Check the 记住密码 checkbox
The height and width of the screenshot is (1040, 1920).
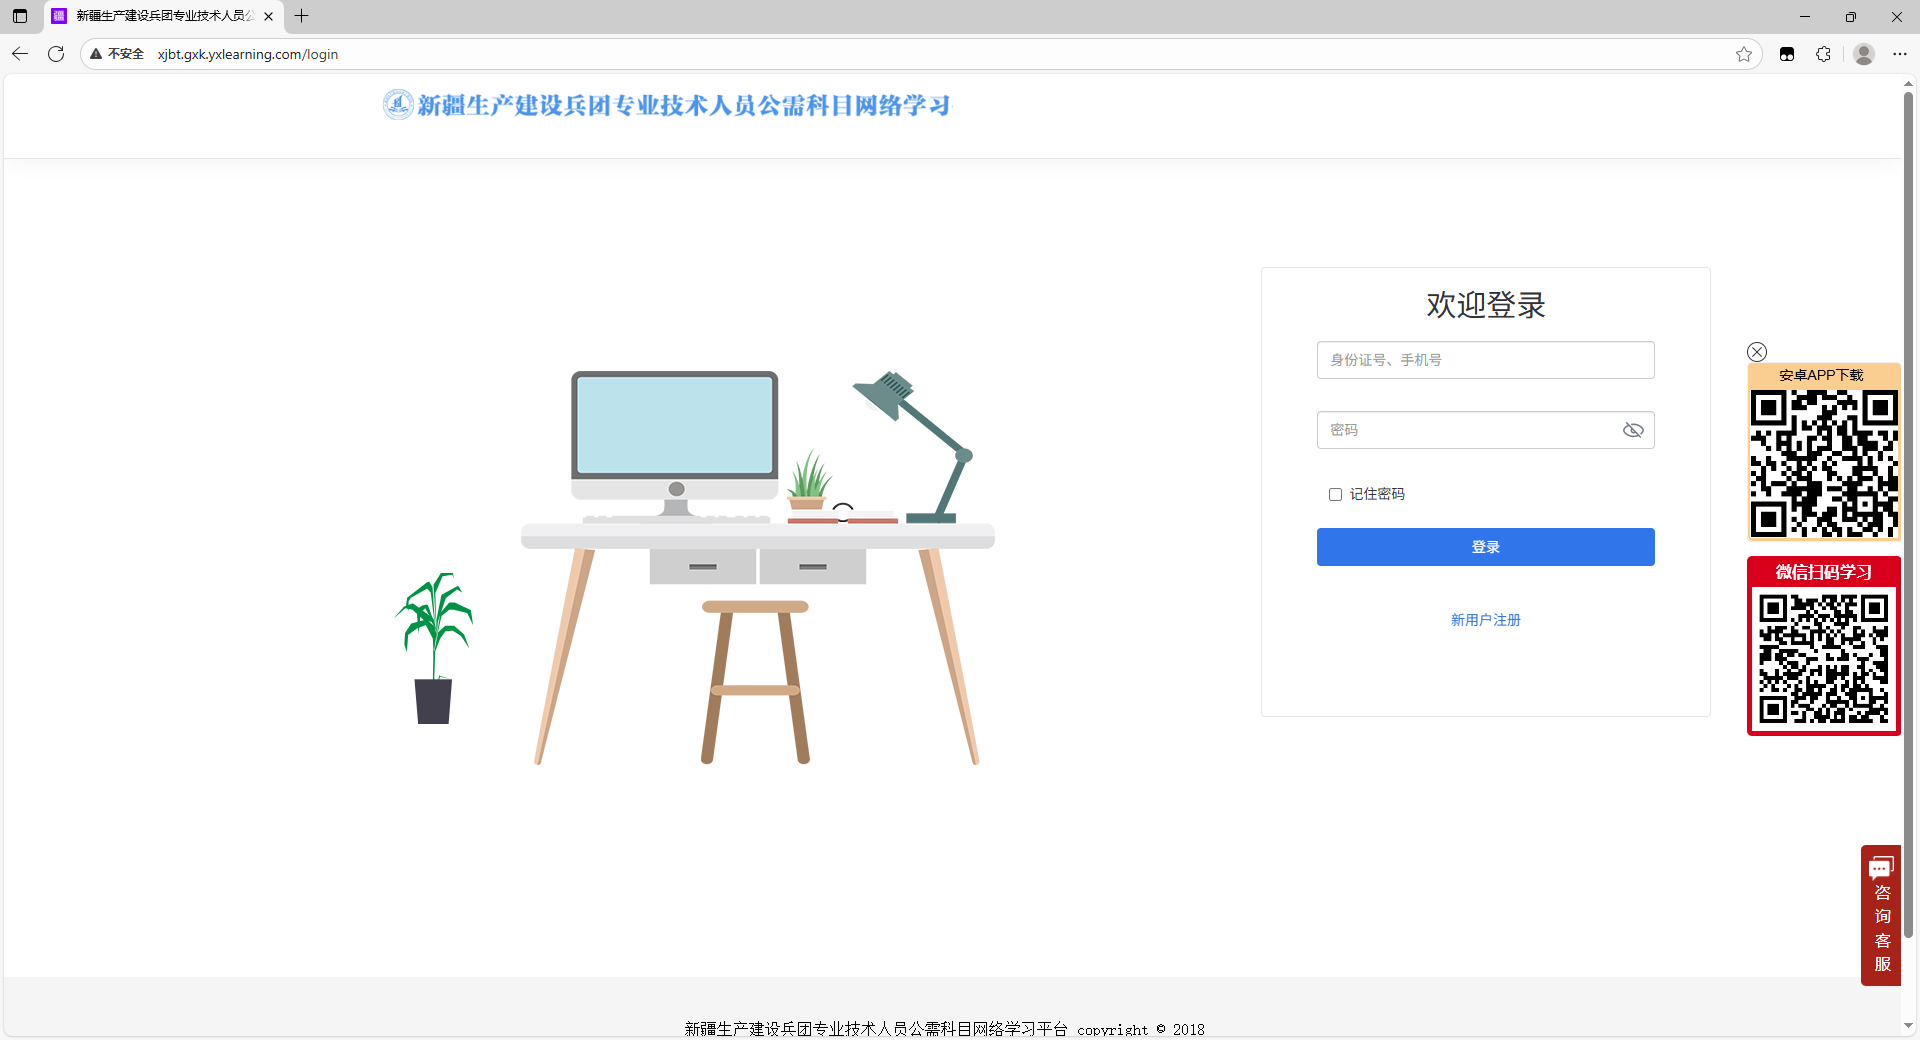click(1335, 494)
